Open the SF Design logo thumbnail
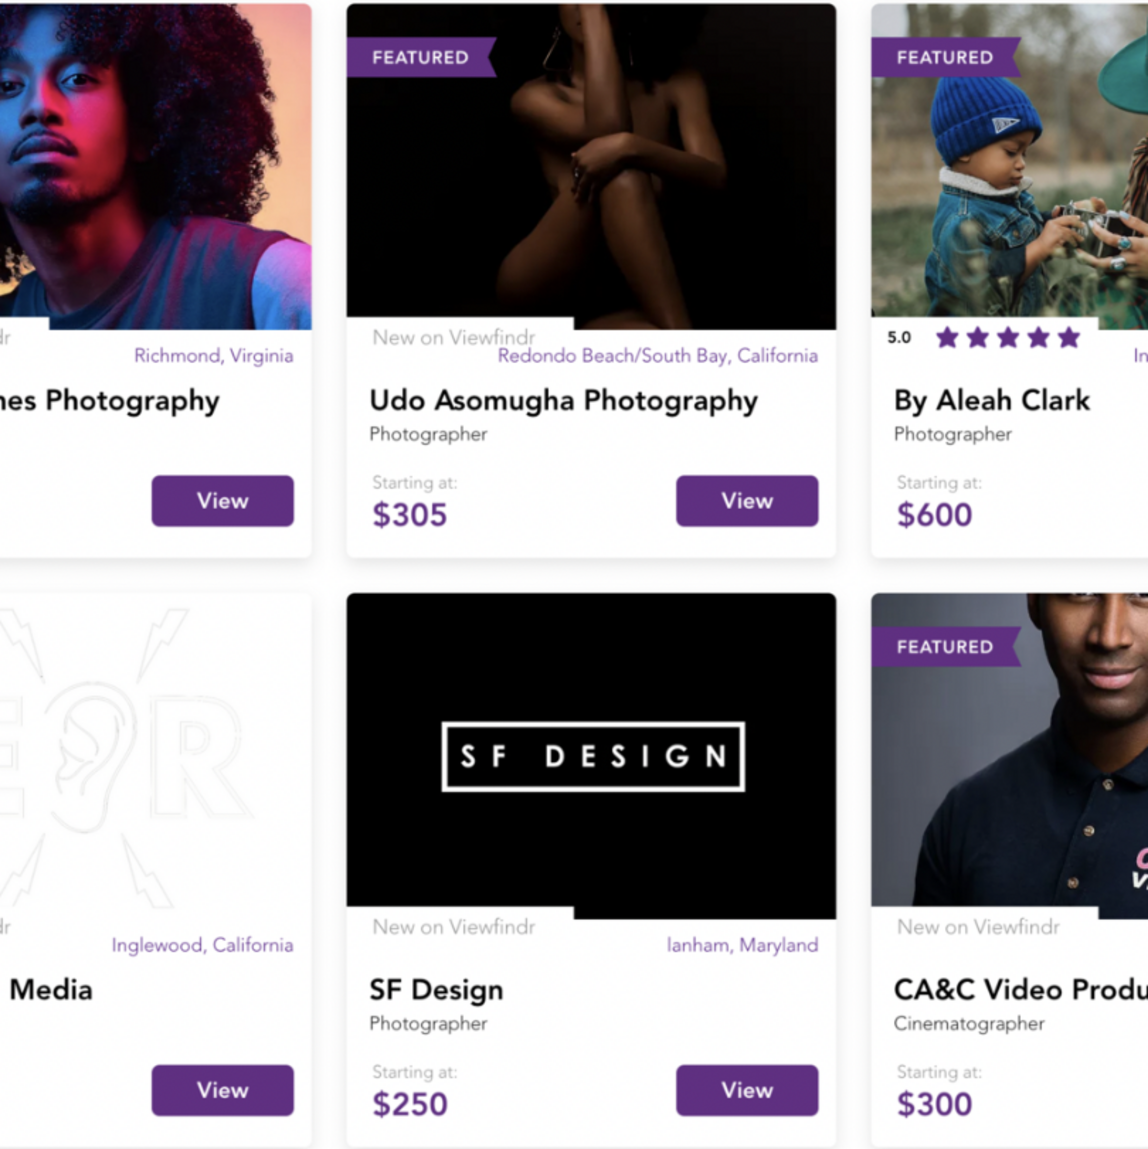This screenshot has height=1149, width=1148. [591, 756]
